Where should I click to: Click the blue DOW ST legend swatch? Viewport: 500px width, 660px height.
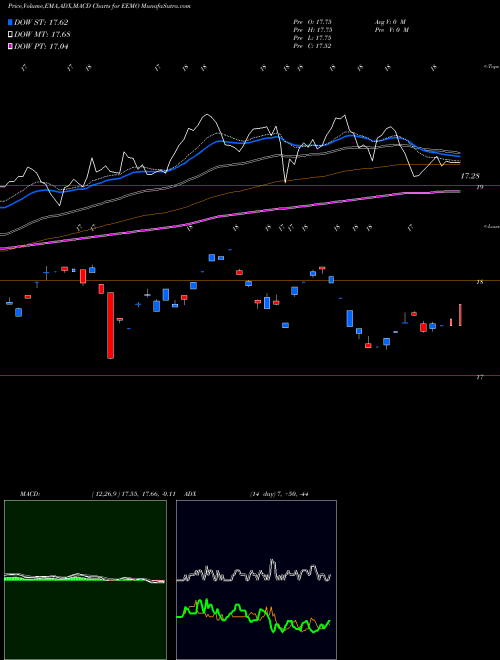click(11, 22)
